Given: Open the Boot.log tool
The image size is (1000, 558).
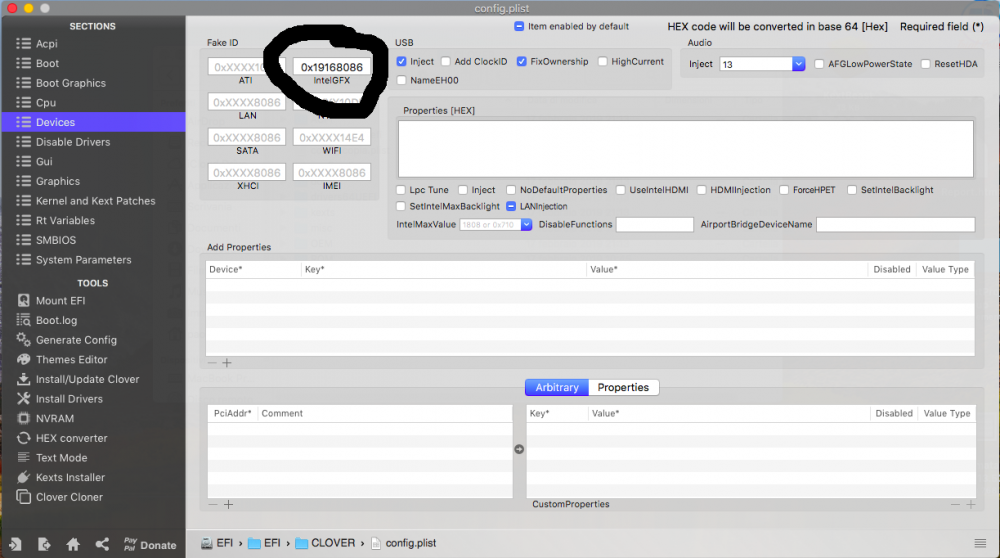Looking at the screenshot, I should coord(56,320).
